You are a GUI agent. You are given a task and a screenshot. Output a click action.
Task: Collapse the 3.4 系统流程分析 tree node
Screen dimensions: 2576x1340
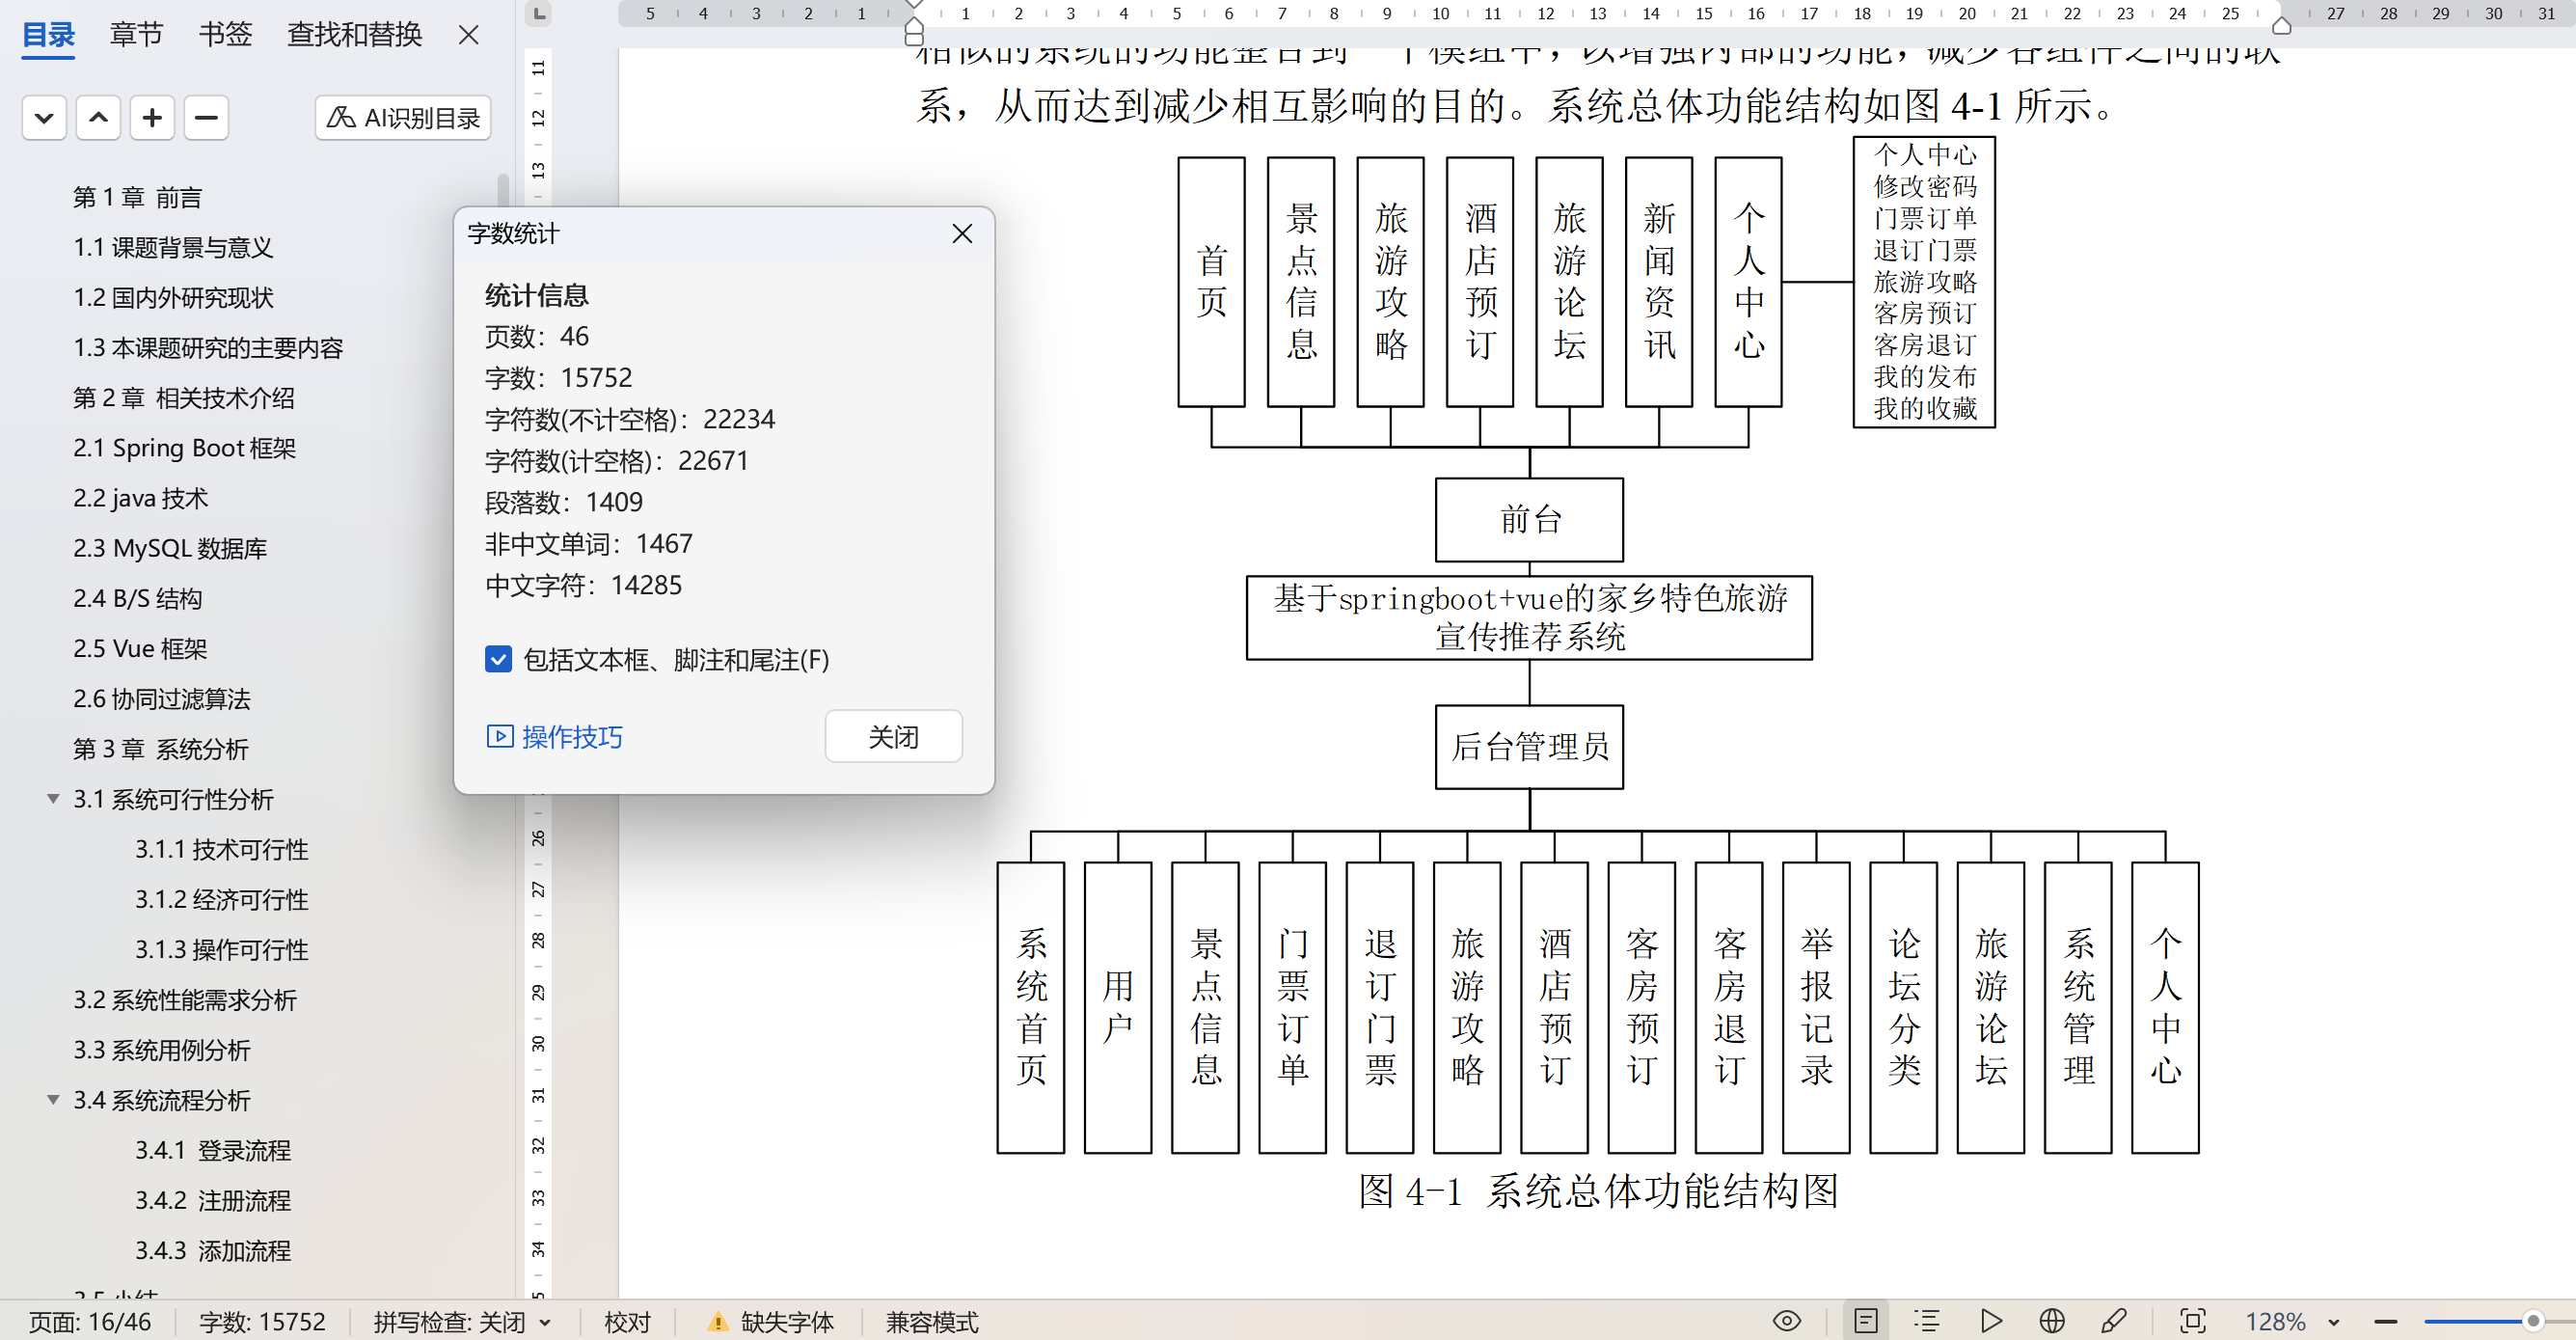click(53, 1100)
